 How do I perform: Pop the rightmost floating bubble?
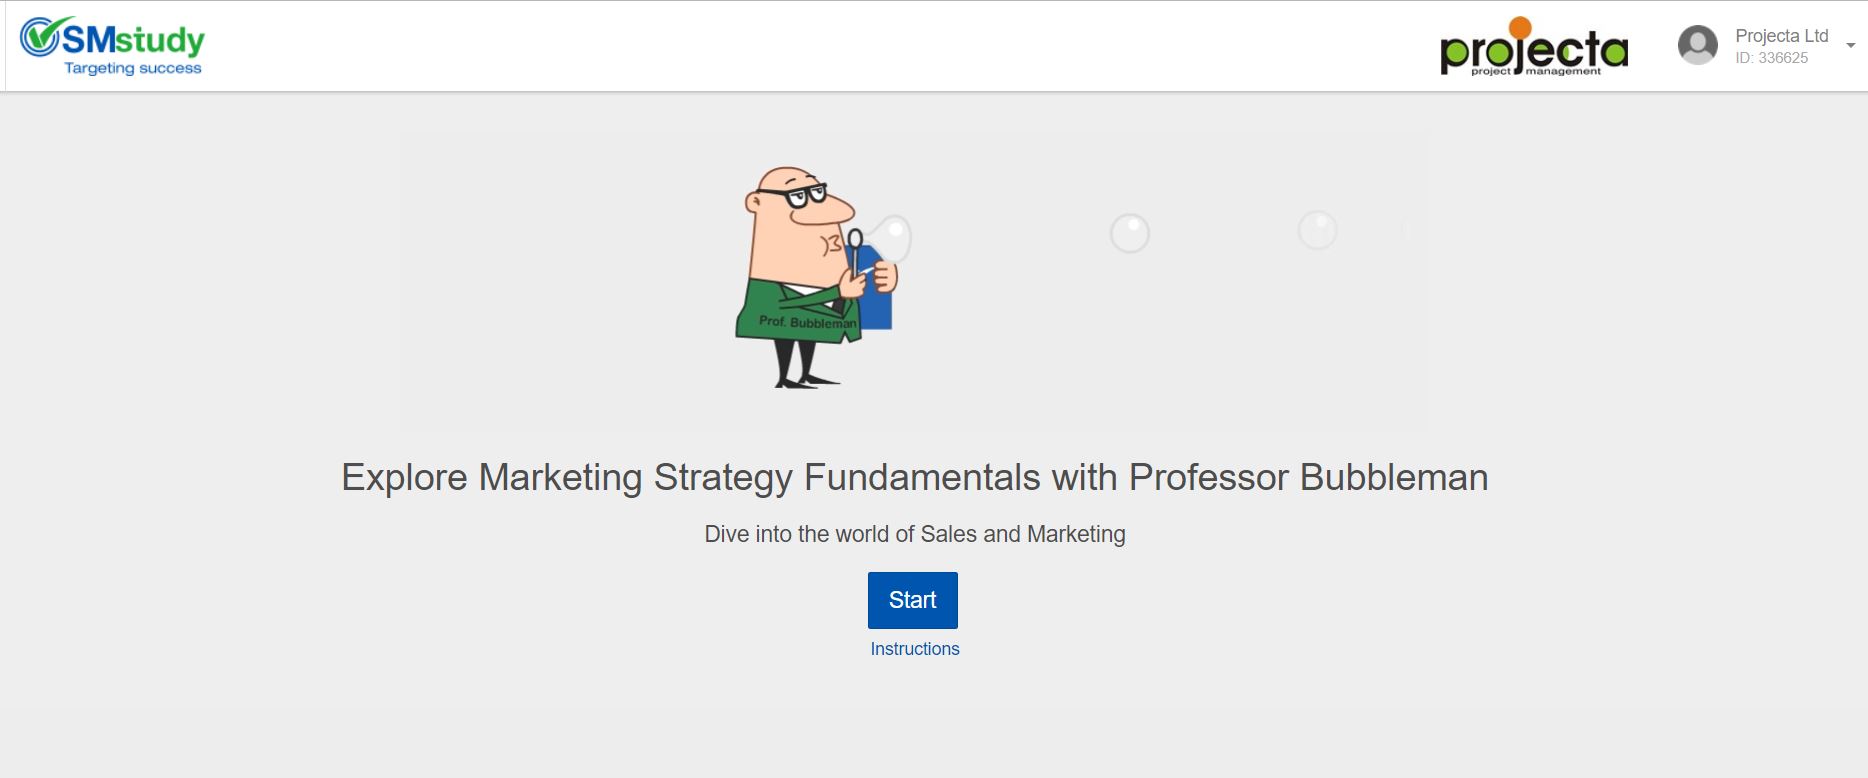pyautogui.click(x=1317, y=230)
